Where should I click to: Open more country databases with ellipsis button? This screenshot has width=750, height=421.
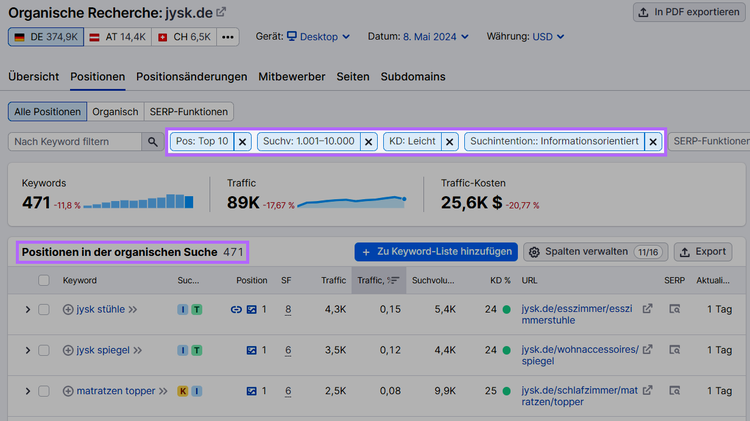(x=228, y=37)
